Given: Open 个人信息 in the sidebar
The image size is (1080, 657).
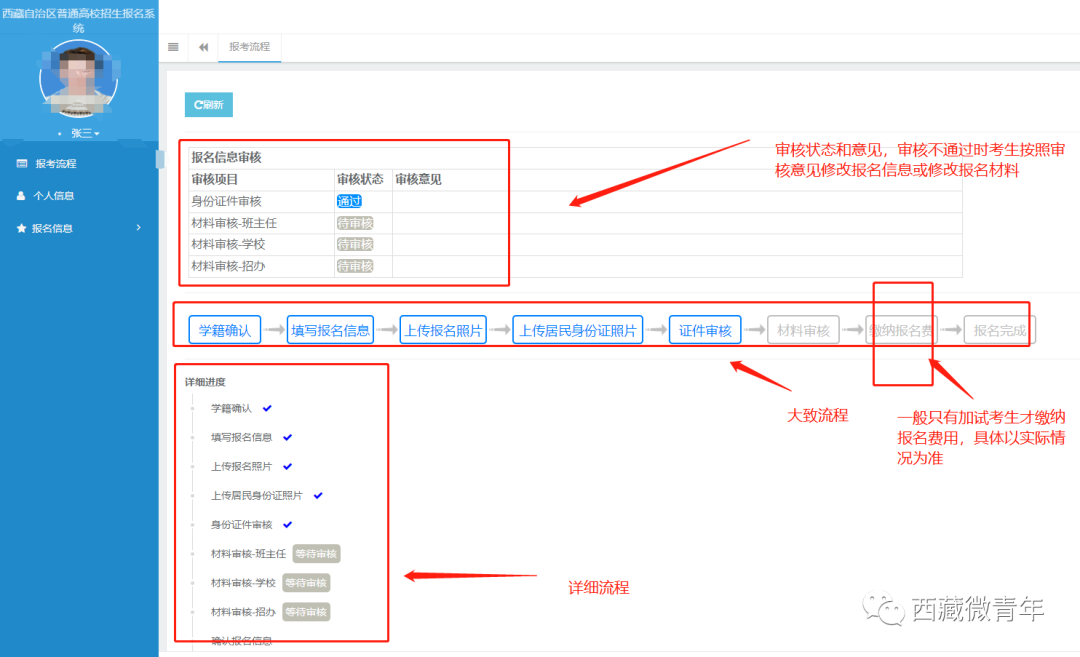Looking at the screenshot, I should (54, 196).
